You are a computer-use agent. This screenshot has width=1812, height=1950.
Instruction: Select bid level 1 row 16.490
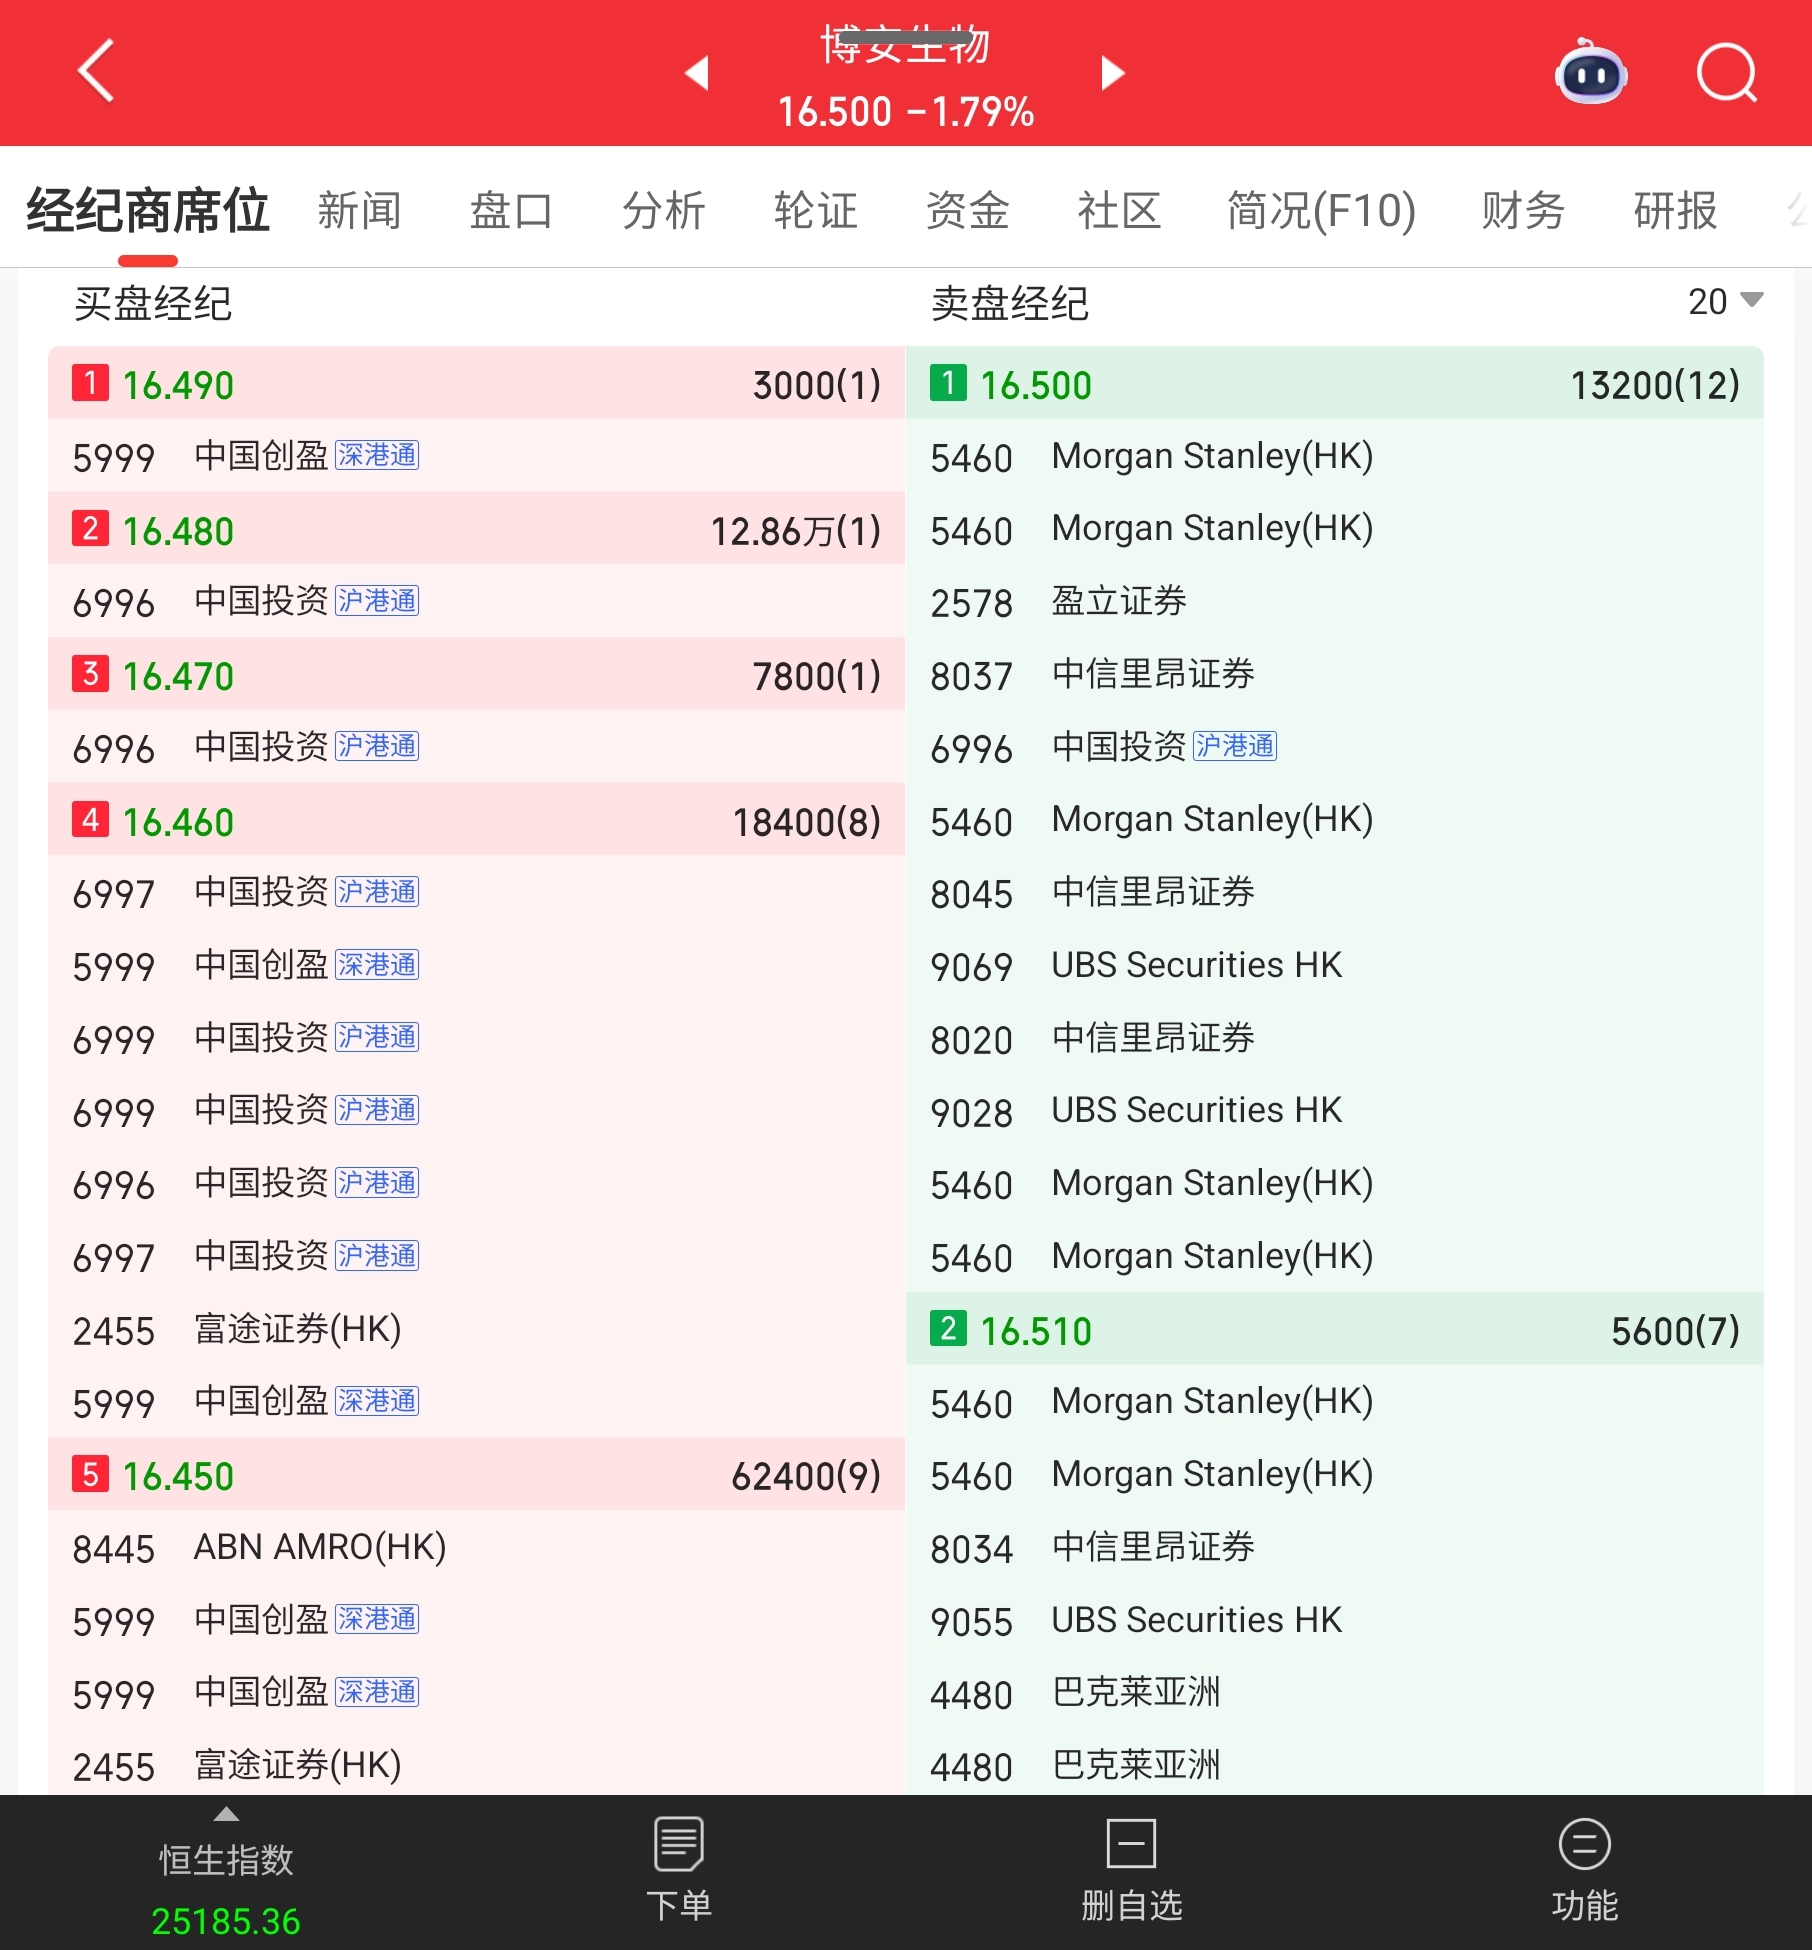click(x=476, y=384)
